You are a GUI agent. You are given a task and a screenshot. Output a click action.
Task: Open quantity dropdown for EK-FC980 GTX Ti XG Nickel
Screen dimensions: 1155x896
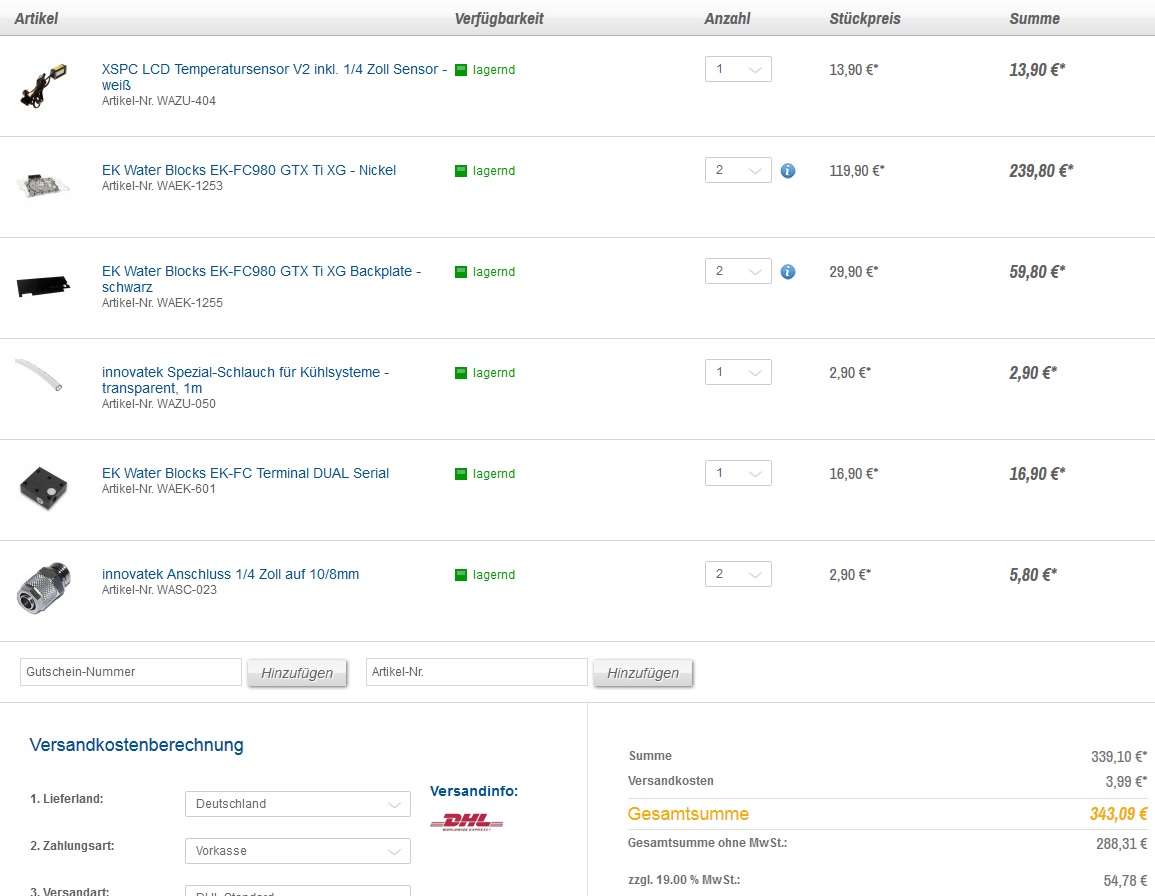click(738, 170)
